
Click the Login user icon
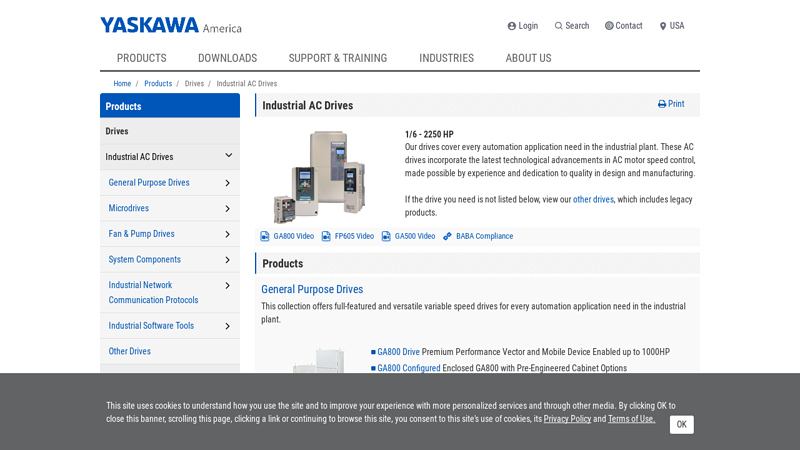512,26
